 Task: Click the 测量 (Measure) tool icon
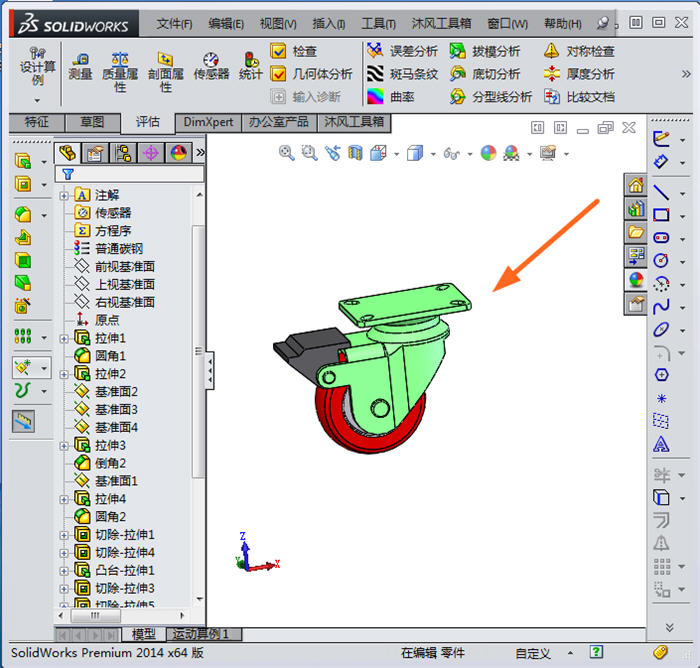pos(80,66)
